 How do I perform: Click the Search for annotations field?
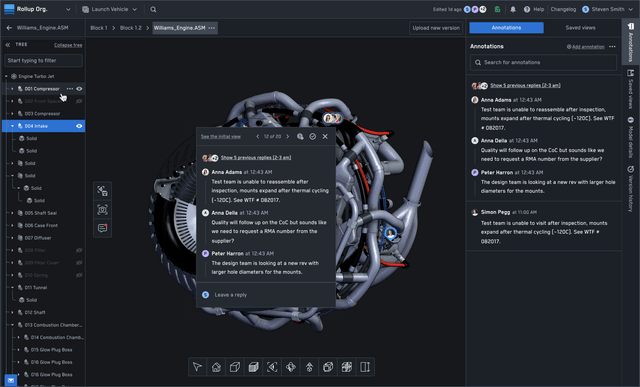(543, 62)
